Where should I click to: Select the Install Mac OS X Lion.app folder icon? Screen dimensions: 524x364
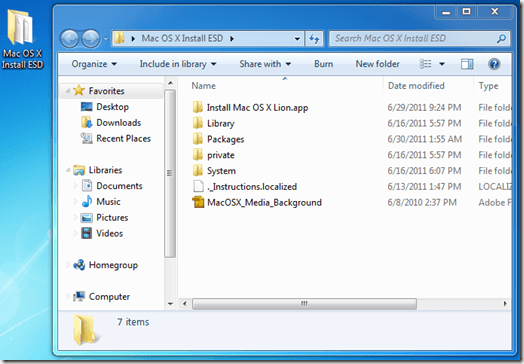point(198,107)
